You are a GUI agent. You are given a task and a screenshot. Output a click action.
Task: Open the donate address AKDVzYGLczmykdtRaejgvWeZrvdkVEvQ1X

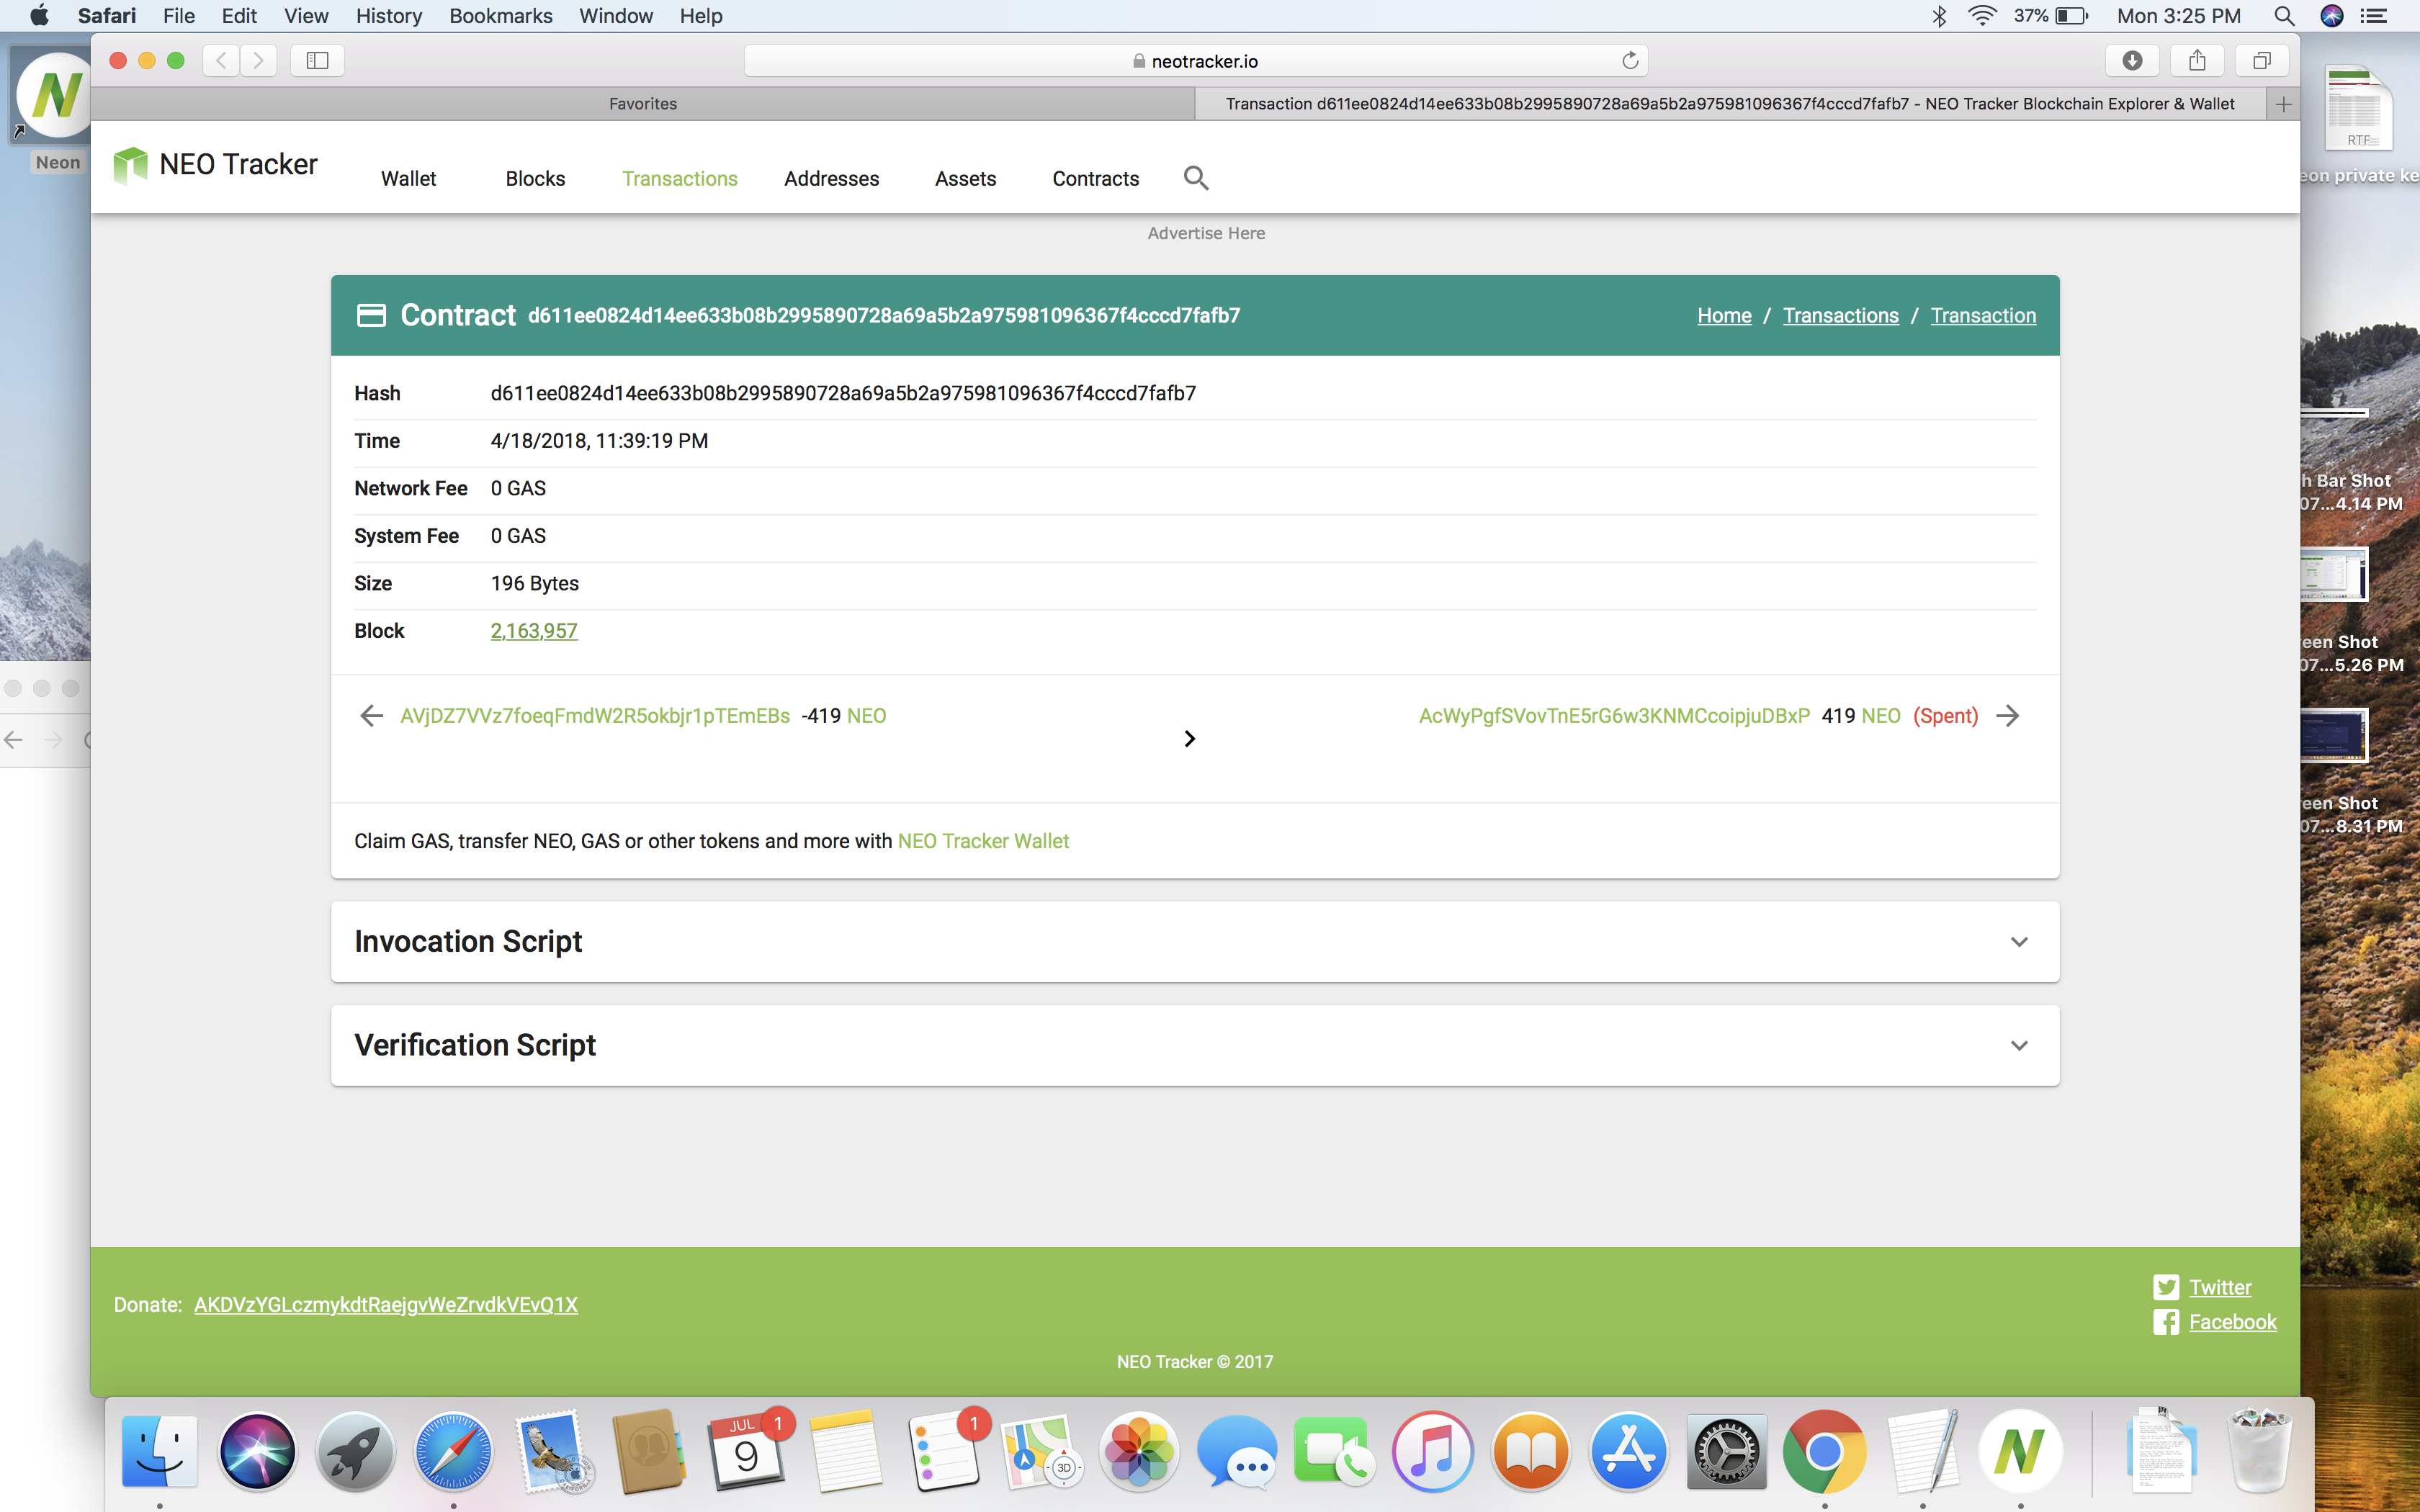pos(386,1305)
